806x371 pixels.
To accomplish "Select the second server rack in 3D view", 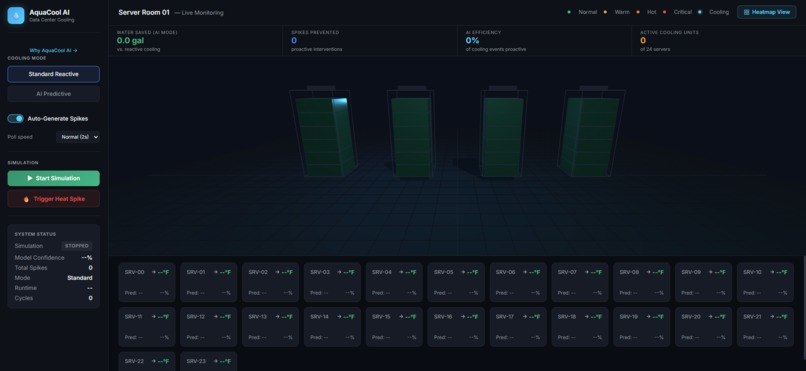I will coord(411,132).
